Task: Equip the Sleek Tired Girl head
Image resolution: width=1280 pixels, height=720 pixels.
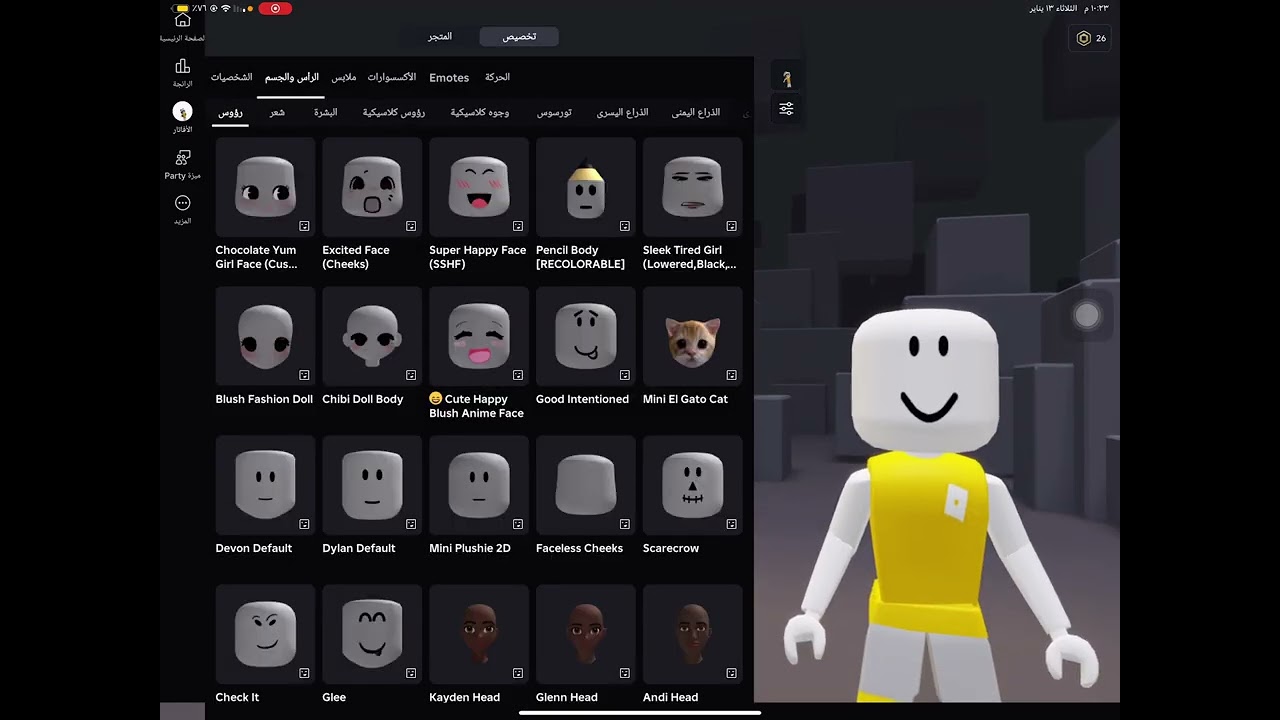Action: point(693,187)
